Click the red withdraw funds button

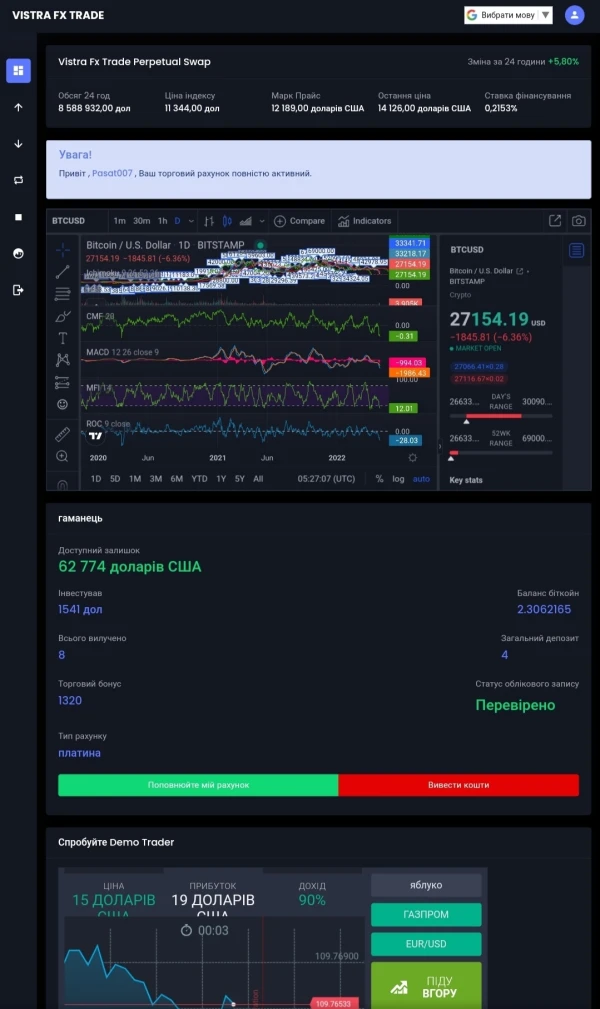point(458,785)
